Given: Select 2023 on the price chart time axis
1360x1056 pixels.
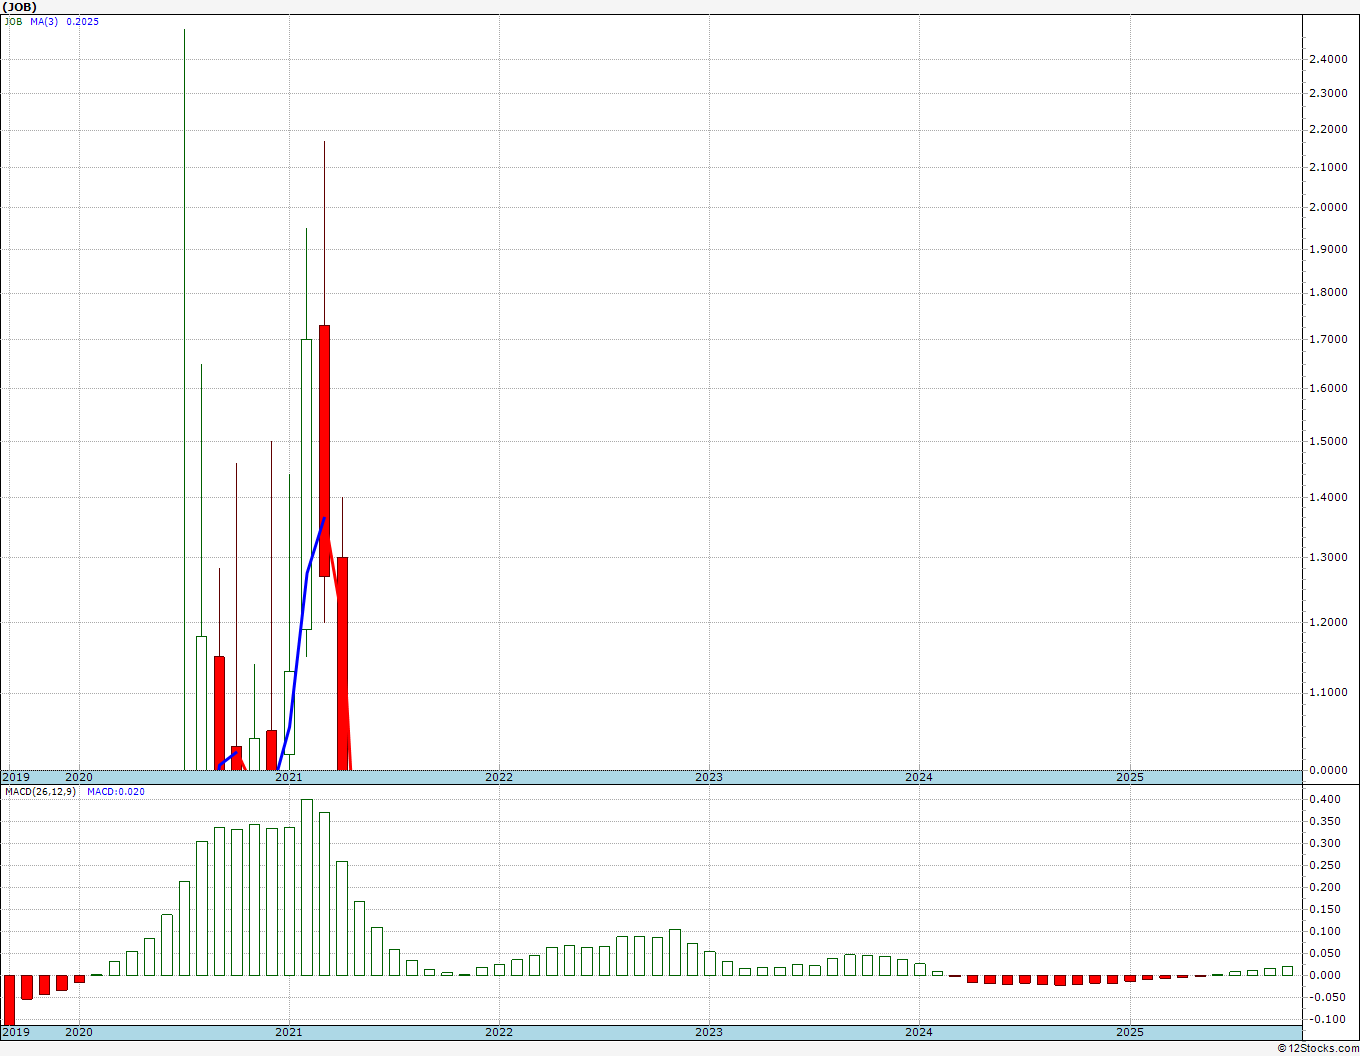Looking at the screenshot, I should coord(709,777).
